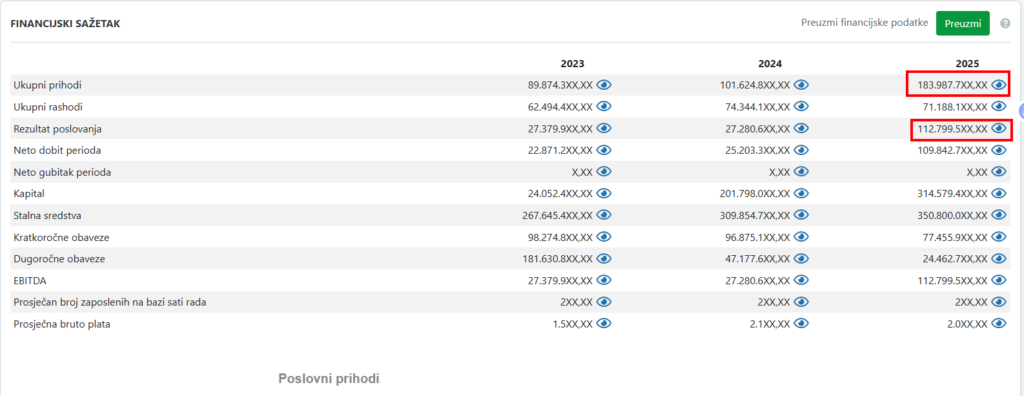Click the Rezultat poslovanja row label

tap(57, 129)
